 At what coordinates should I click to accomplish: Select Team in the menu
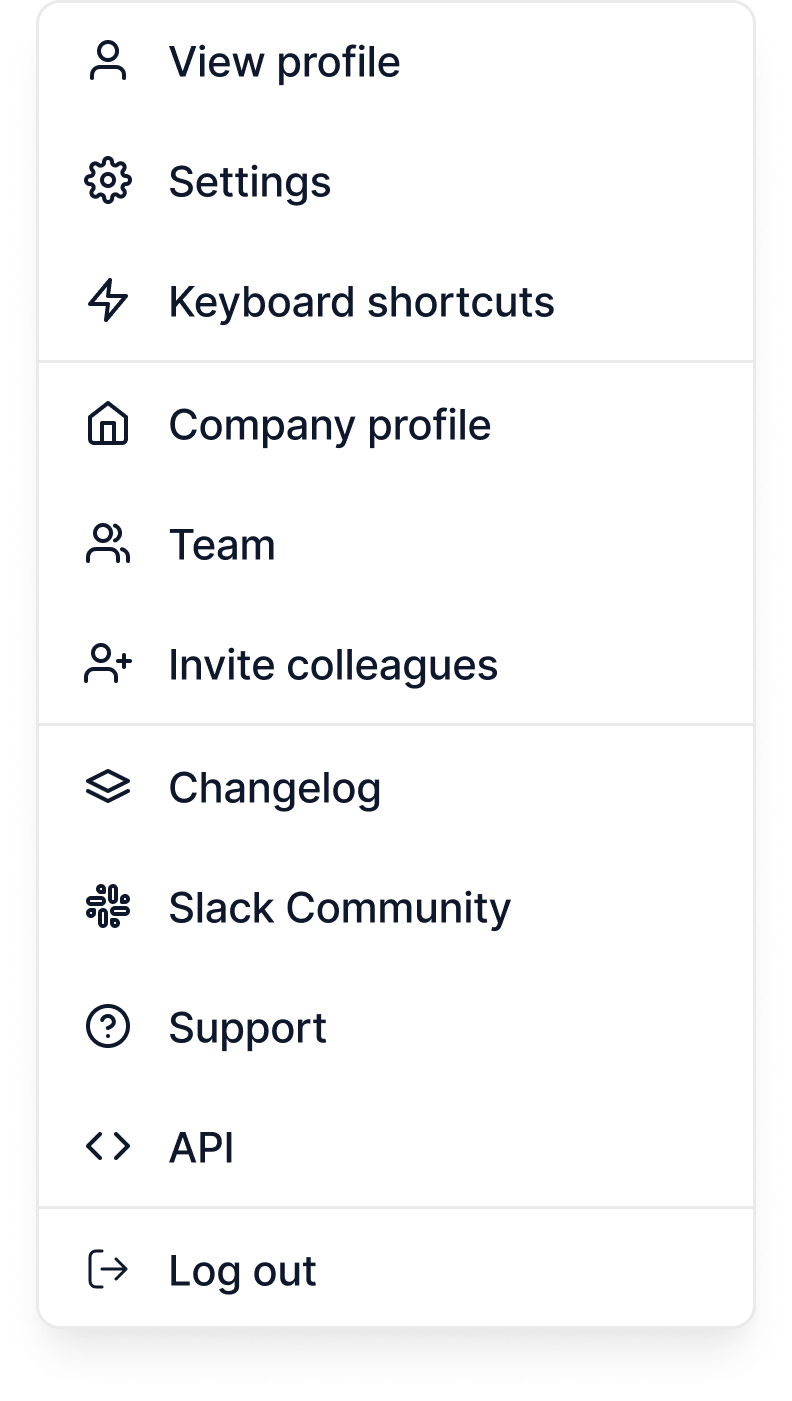tap(221, 545)
